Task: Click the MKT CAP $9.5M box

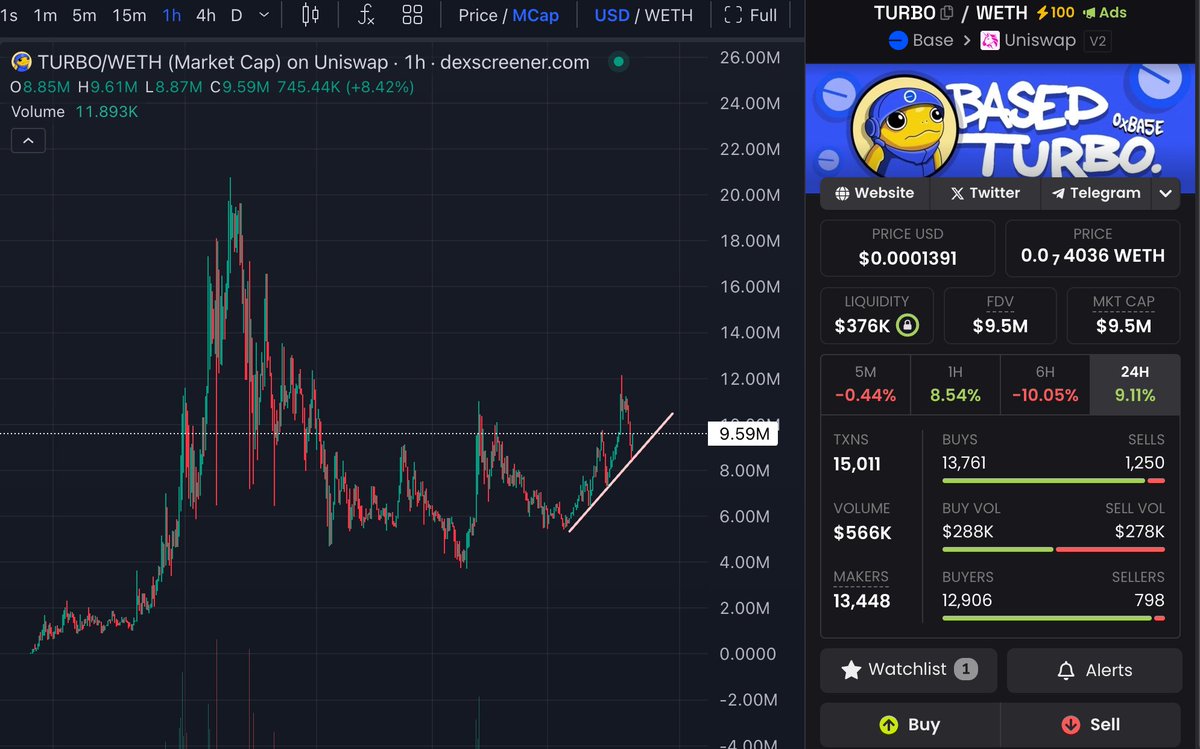Action: (x=1124, y=316)
